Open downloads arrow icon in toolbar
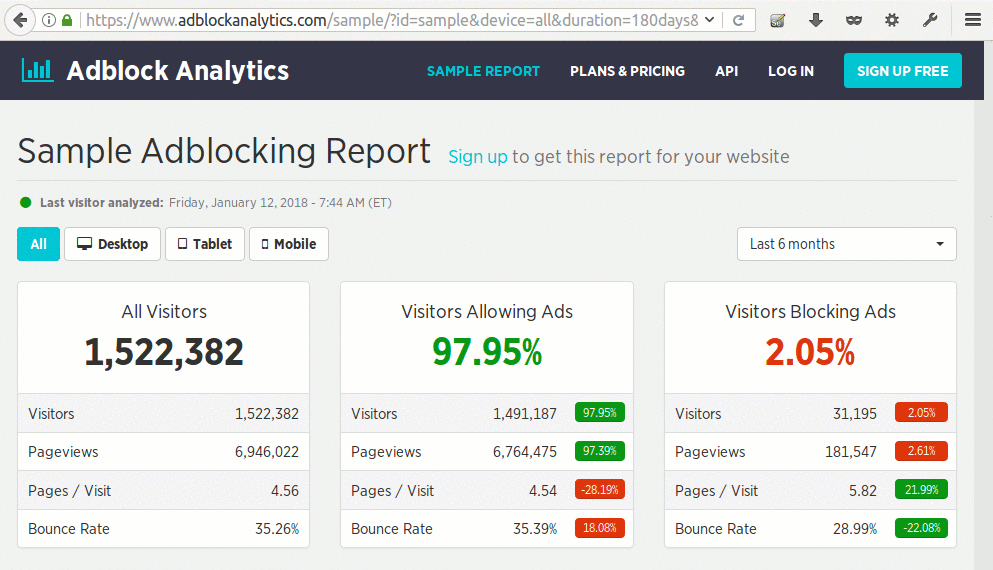The width and height of the screenshot is (993, 570). tap(816, 20)
